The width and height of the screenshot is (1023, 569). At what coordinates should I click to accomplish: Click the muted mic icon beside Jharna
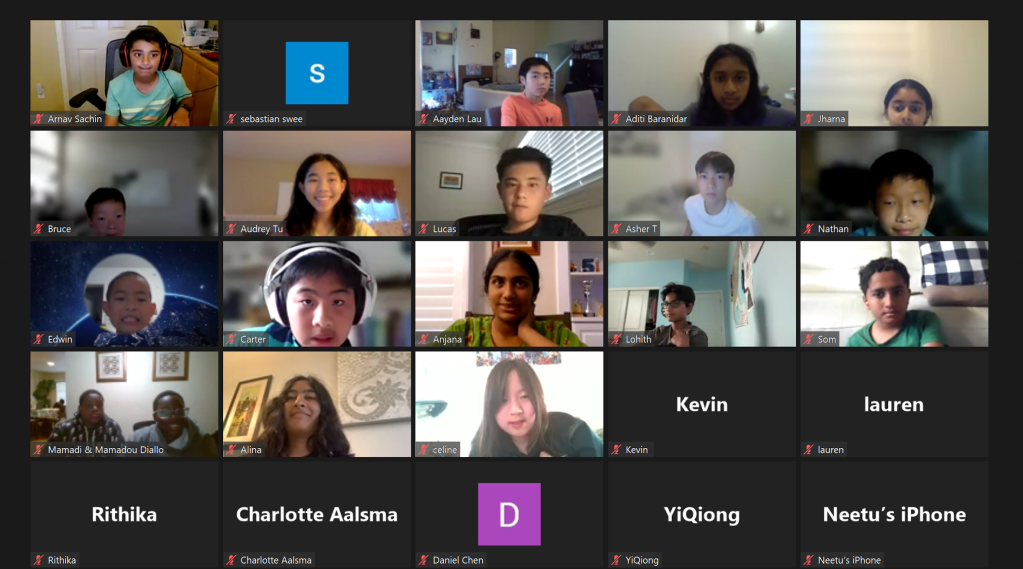tap(809, 119)
